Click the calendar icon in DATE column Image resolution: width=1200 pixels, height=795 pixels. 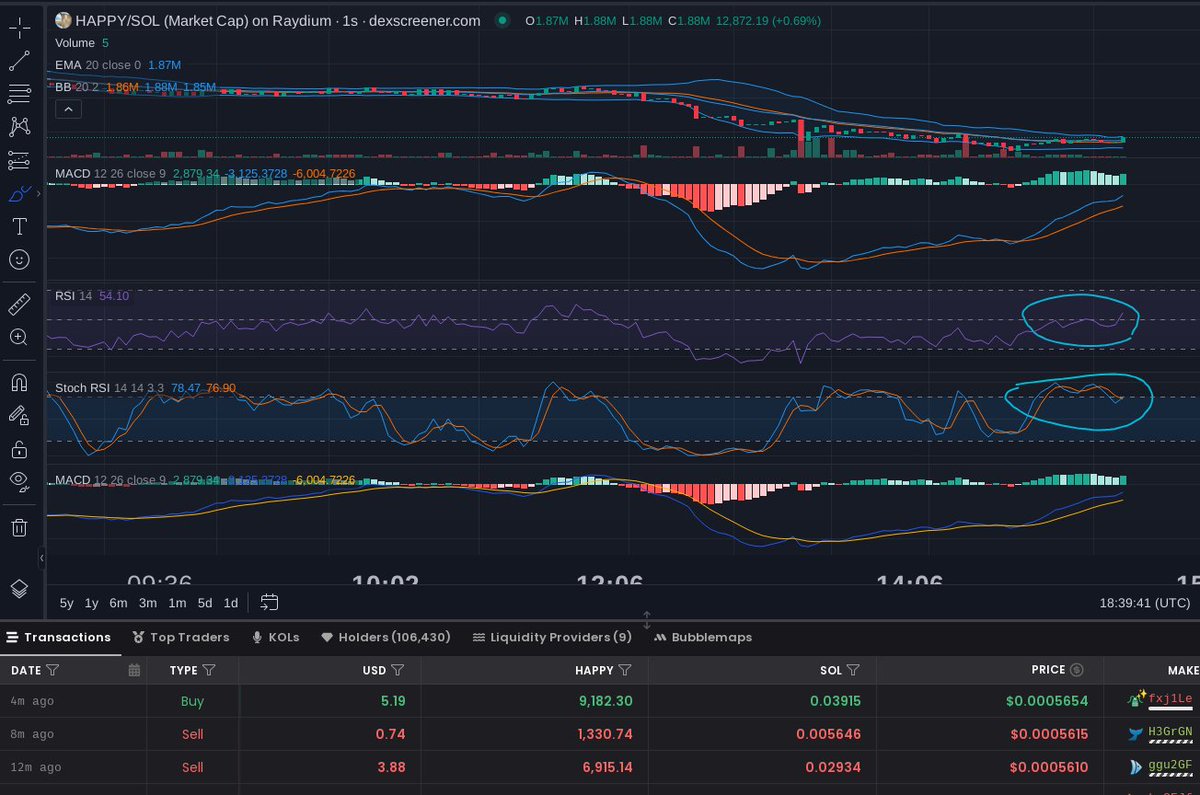pyautogui.click(x=134, y=670)
